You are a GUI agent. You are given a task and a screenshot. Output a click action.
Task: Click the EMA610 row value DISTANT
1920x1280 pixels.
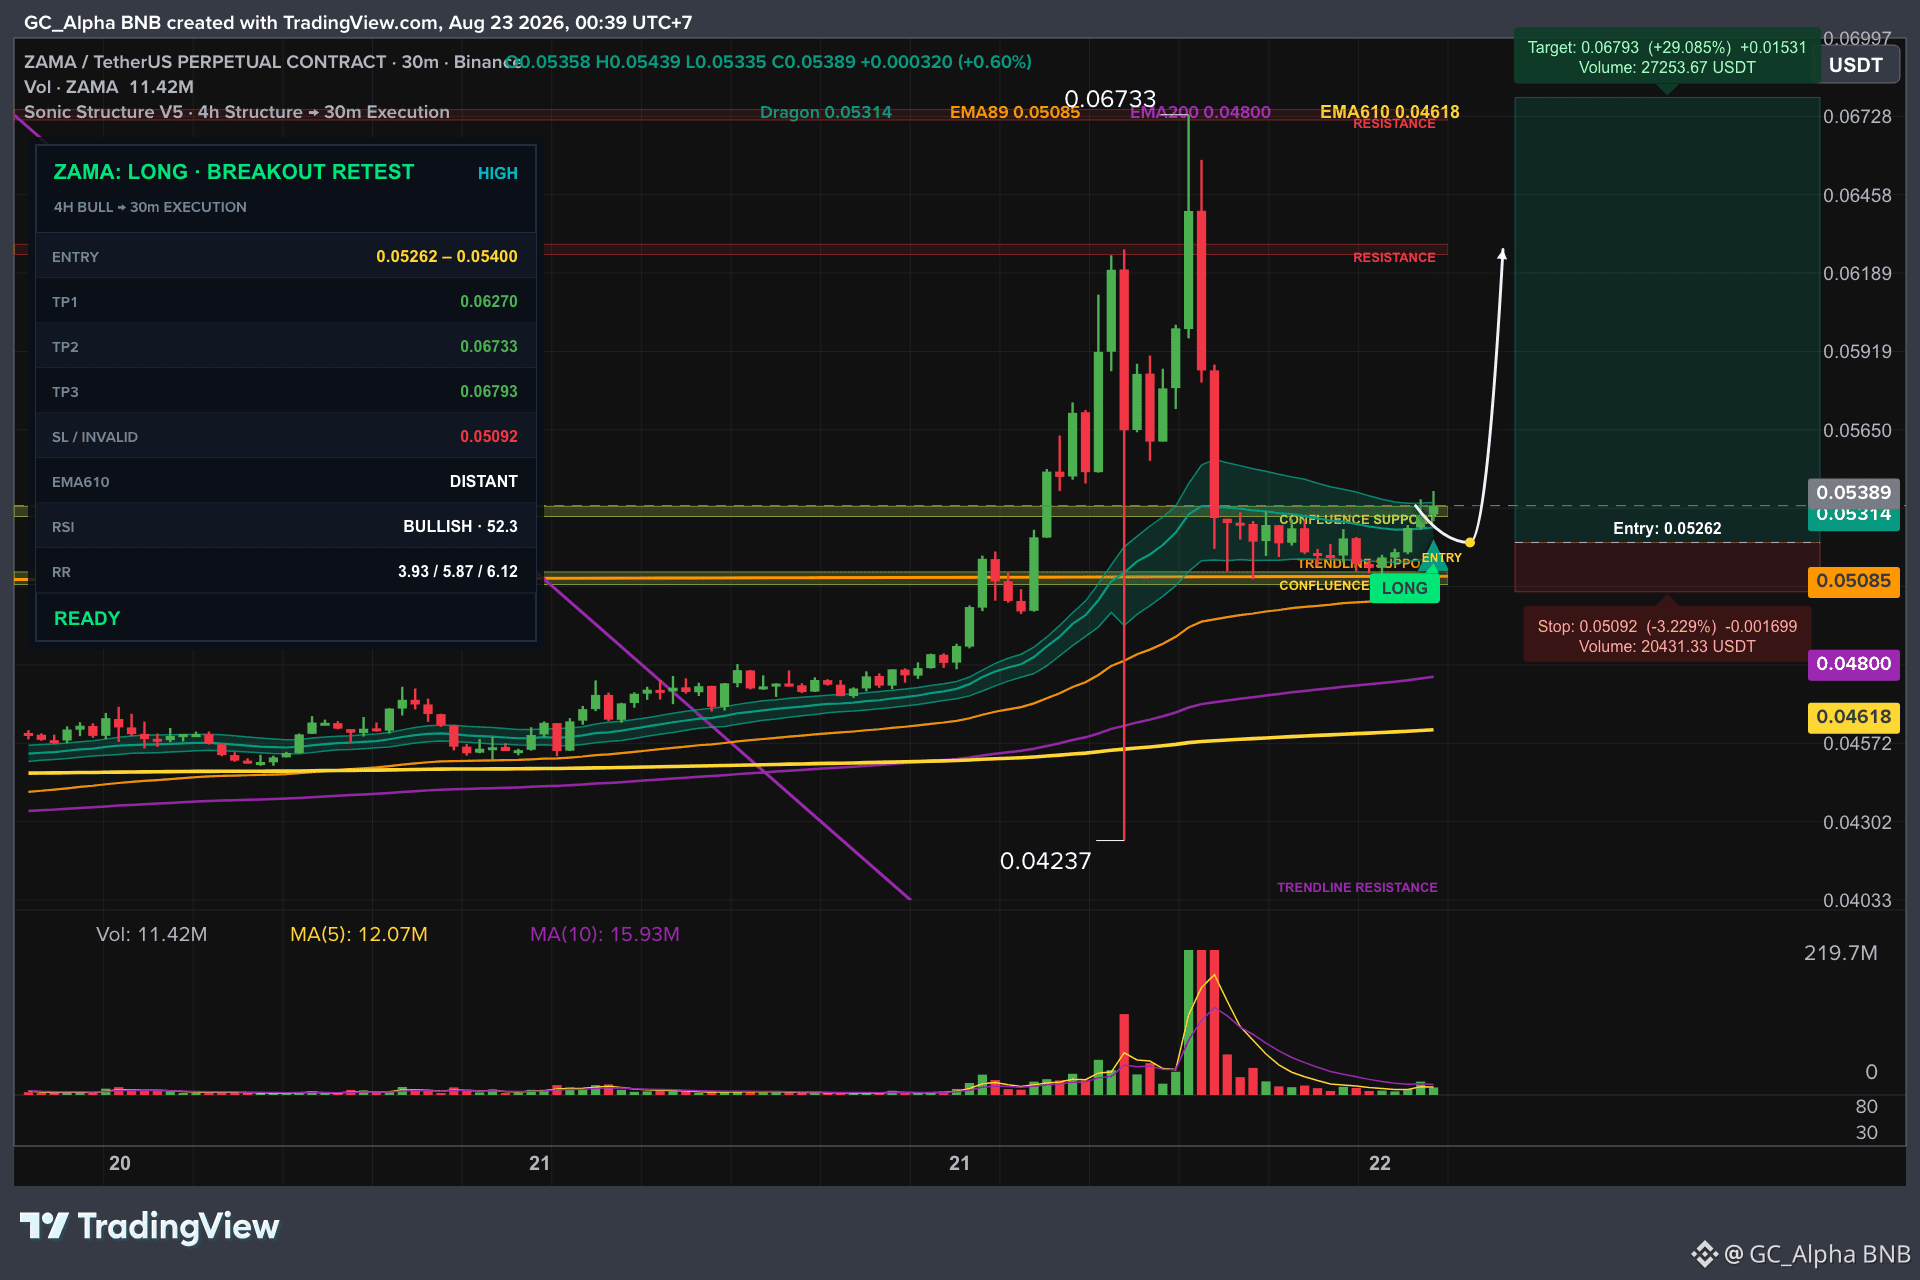484,482
